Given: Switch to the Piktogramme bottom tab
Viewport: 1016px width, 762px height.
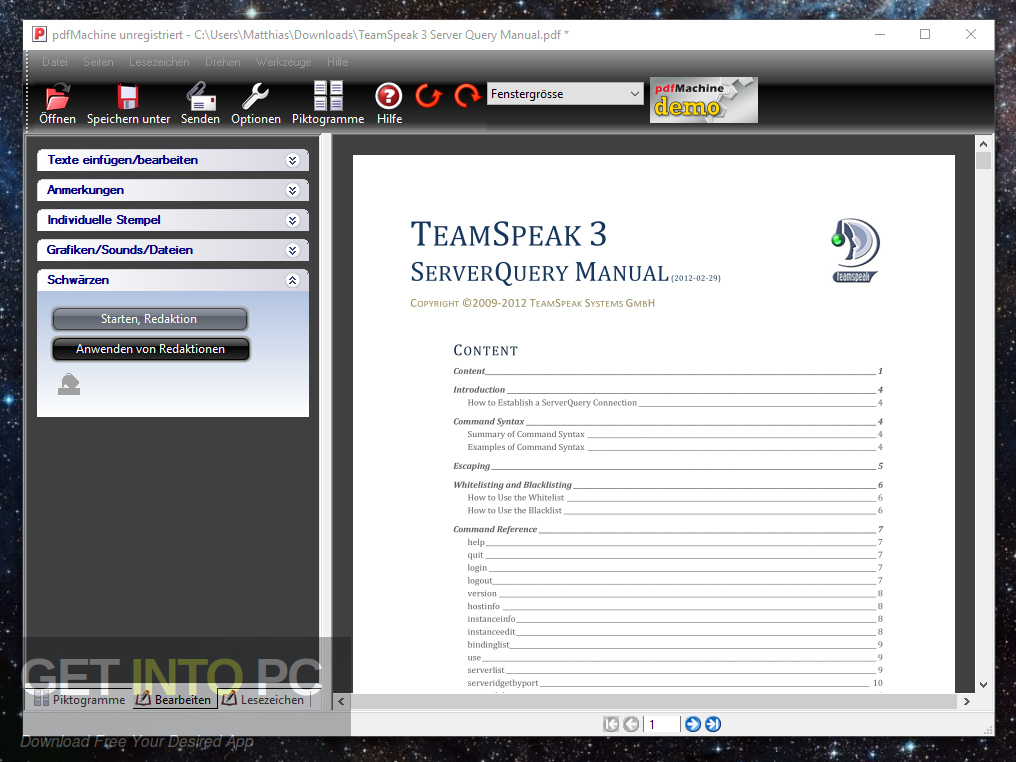Looking at the screenshot, I should (79, 700).
